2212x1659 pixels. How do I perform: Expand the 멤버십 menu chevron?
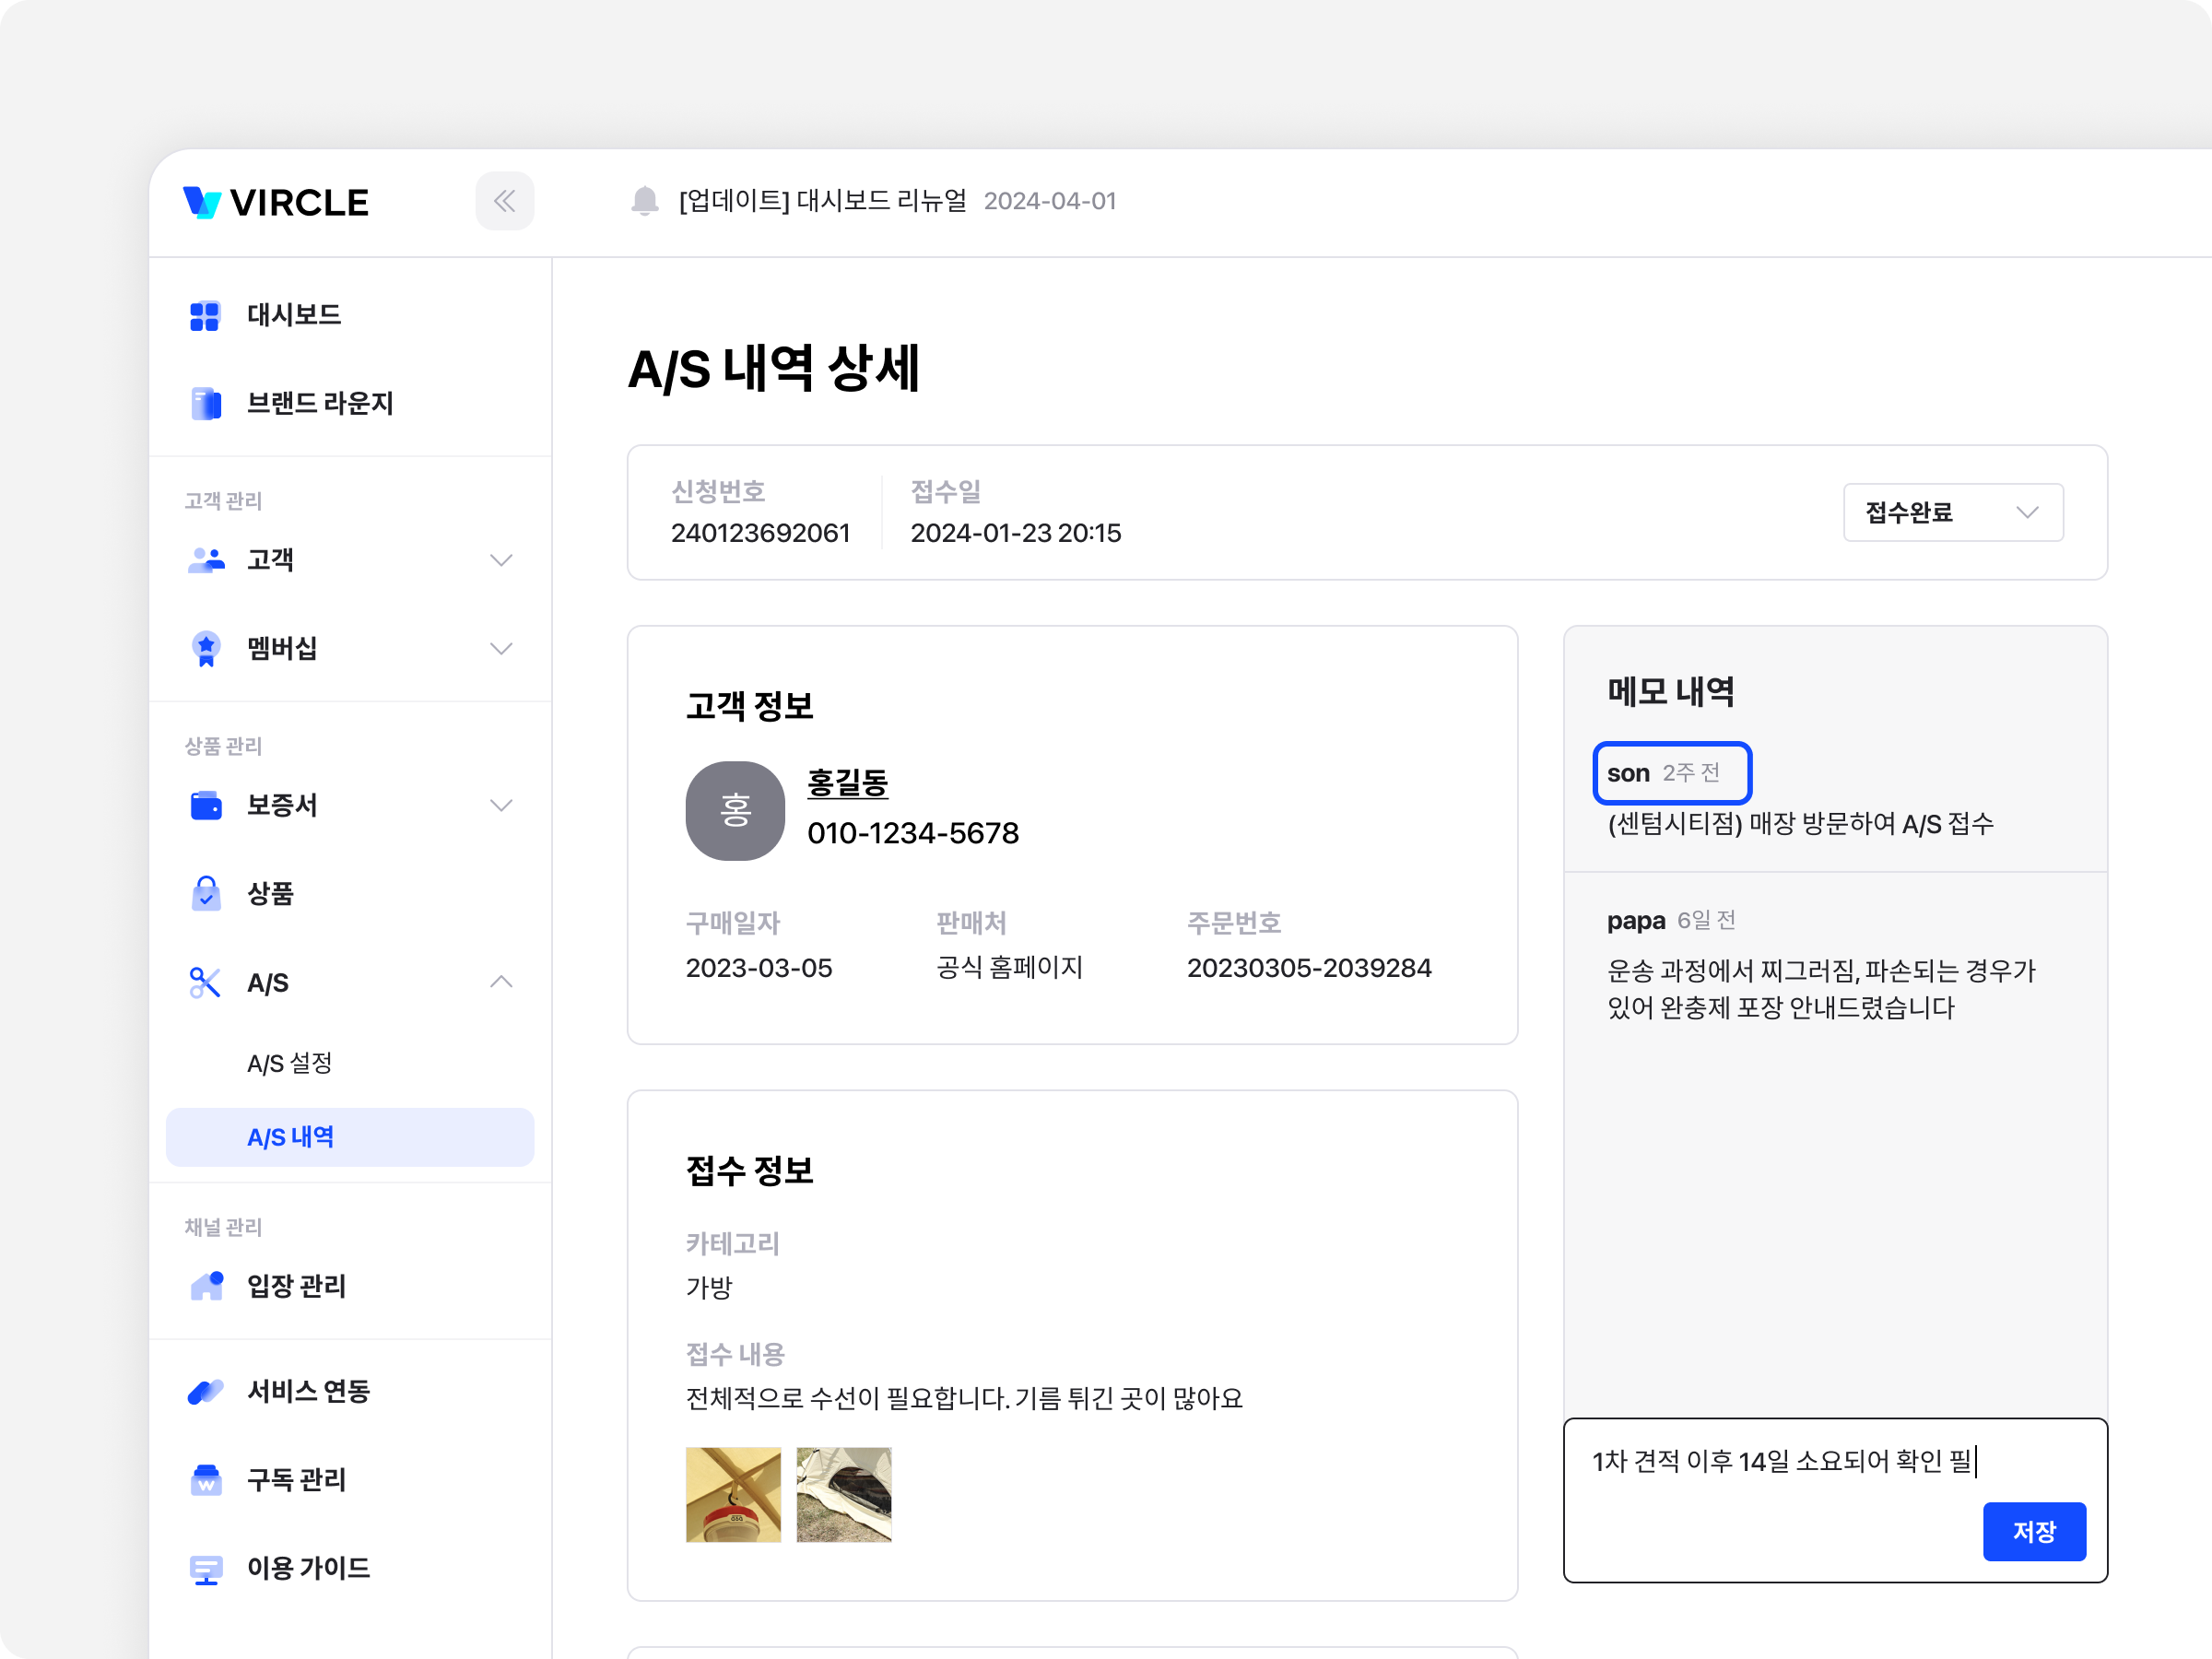pyautogui.click(x=501, y=649)
